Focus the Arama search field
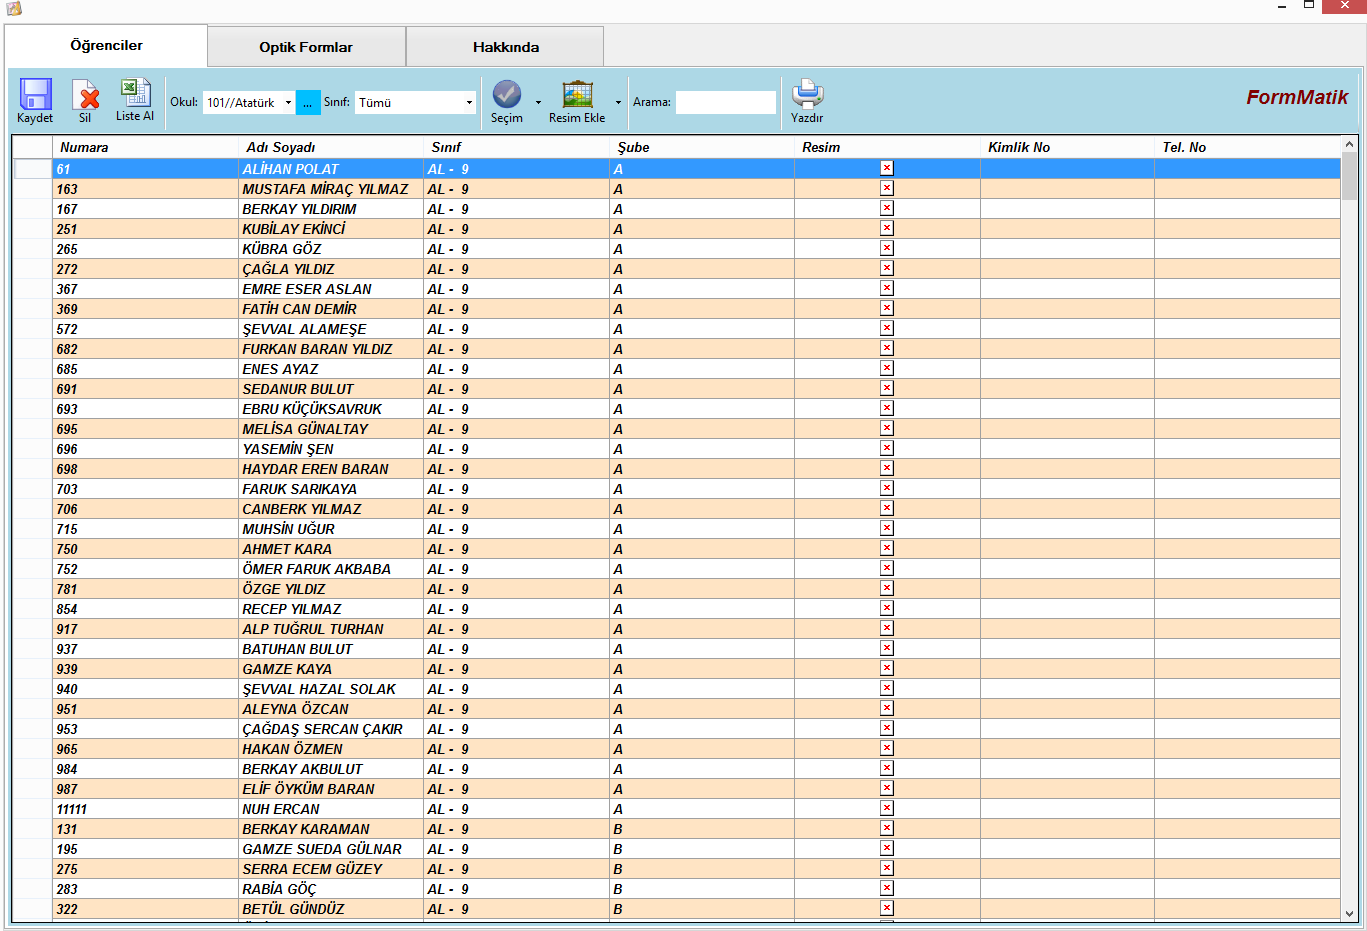The width and height of the screenshot is (1367, 931). (725, 103)
